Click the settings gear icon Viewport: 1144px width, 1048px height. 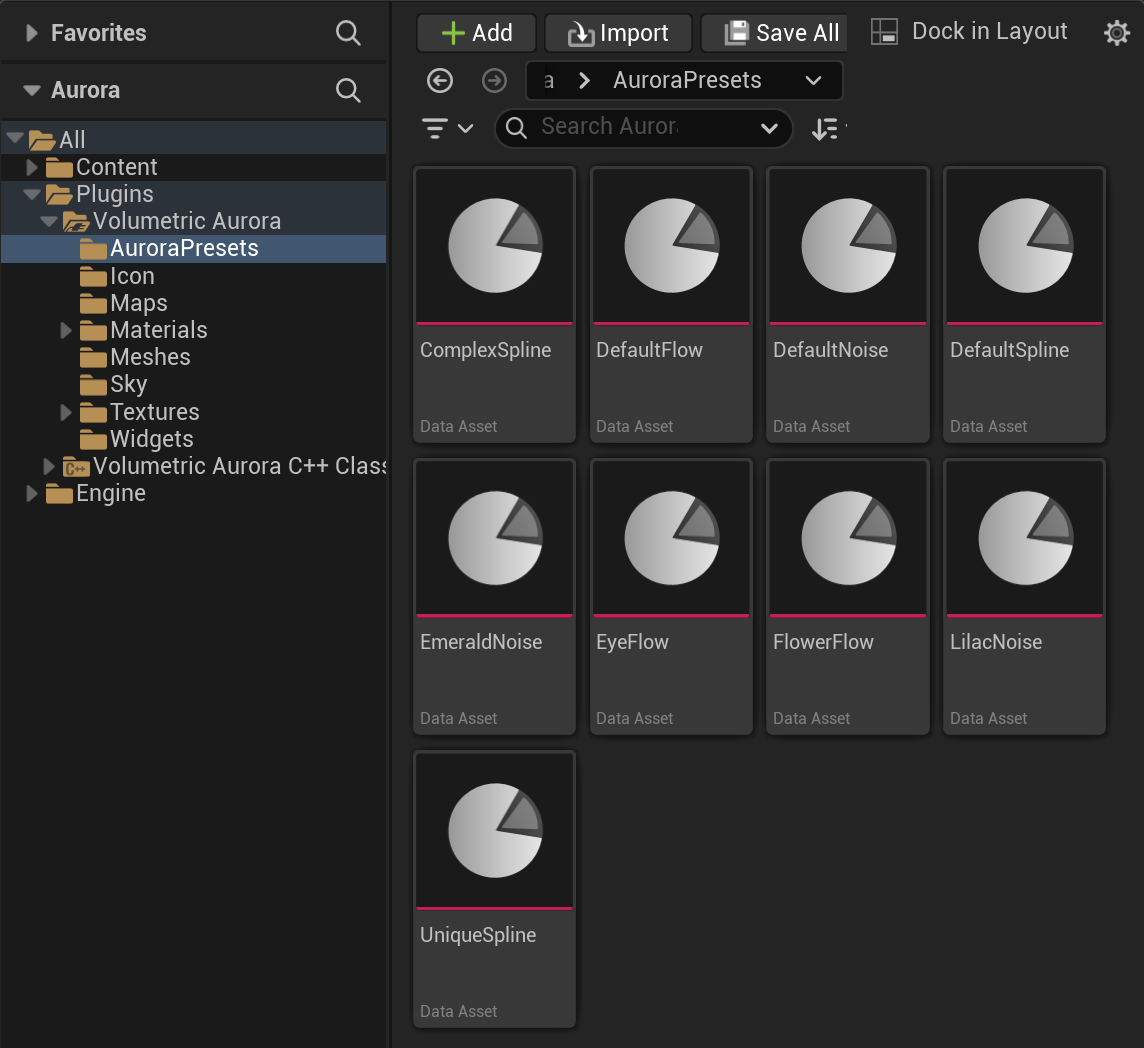tap(1116, 33)
